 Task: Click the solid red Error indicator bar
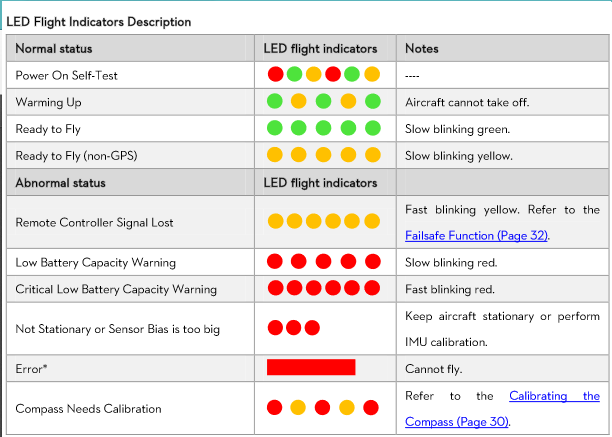(x=311, y=367)
